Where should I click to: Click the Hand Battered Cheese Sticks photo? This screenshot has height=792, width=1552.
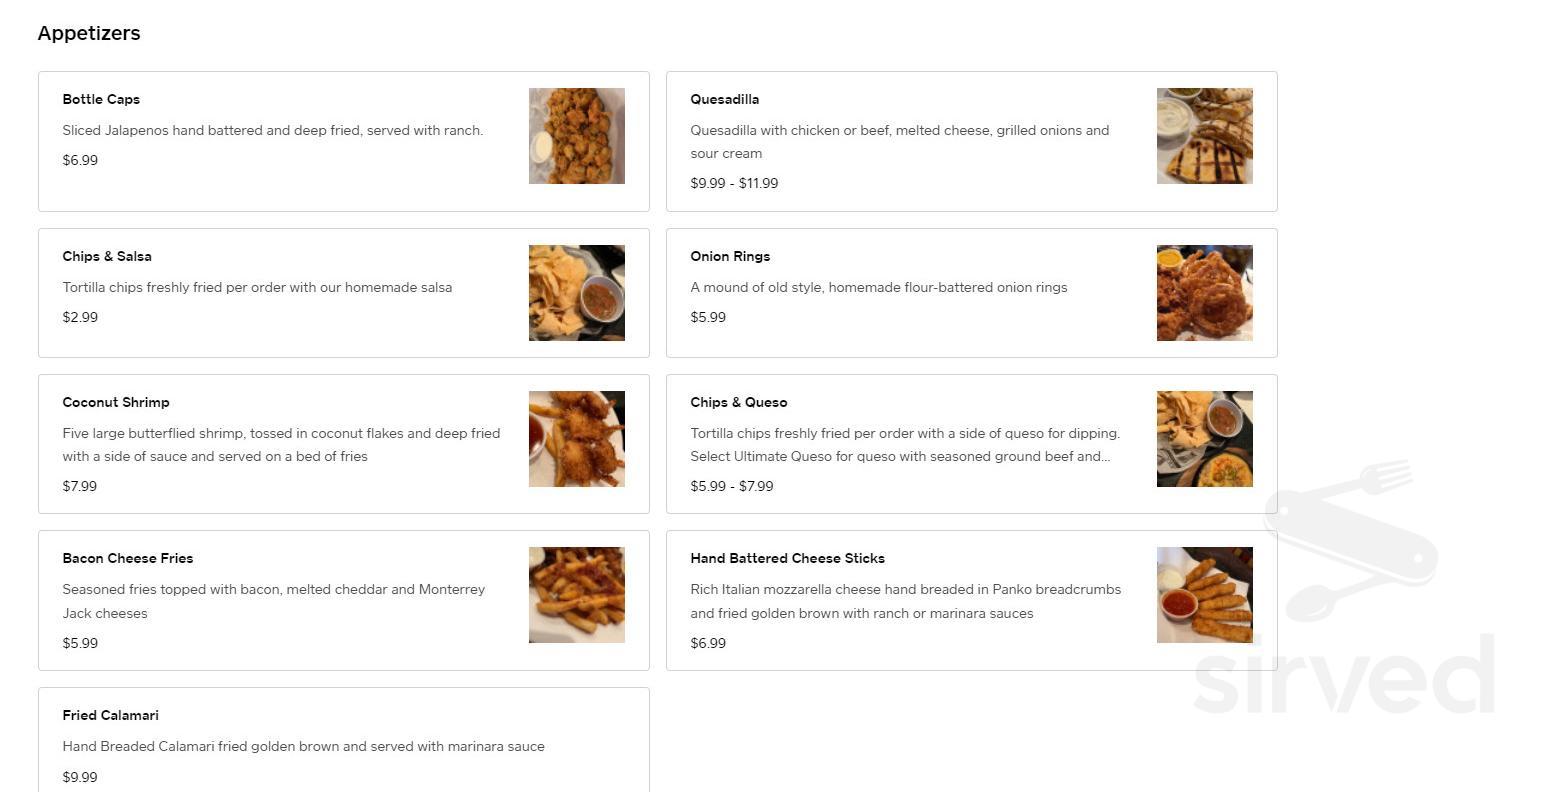click(x=1205, y=595)
